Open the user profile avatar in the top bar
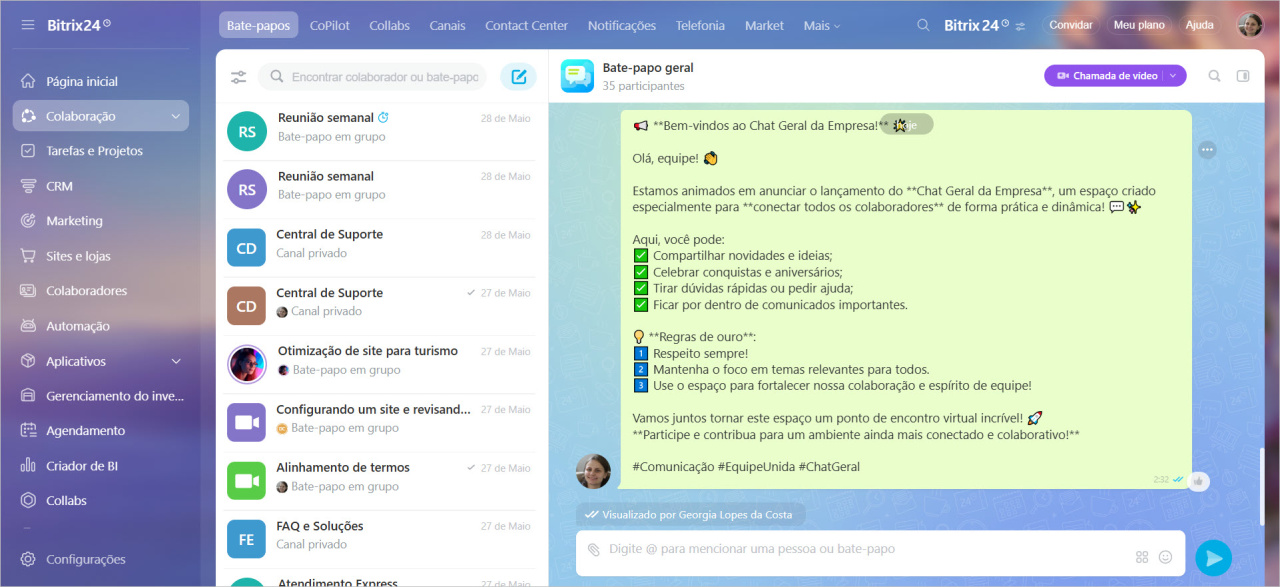1280x587 pixels. point(1250,25)
